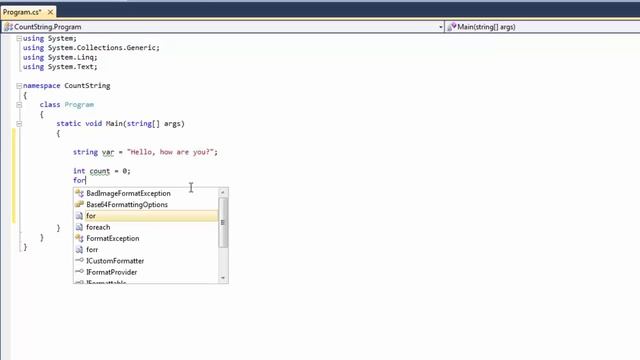Click the string literal "Hello, how are you?"
Viewport: 640px width, 360px height.
(x=170, y=152)
